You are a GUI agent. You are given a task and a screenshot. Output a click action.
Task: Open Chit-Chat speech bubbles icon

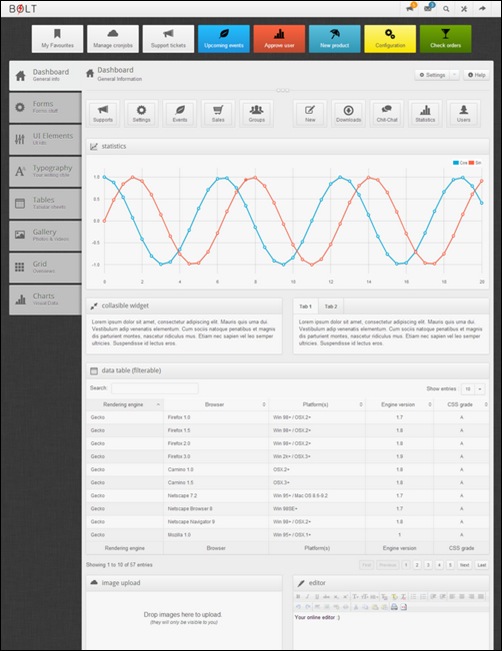click(x=387, y=113)
